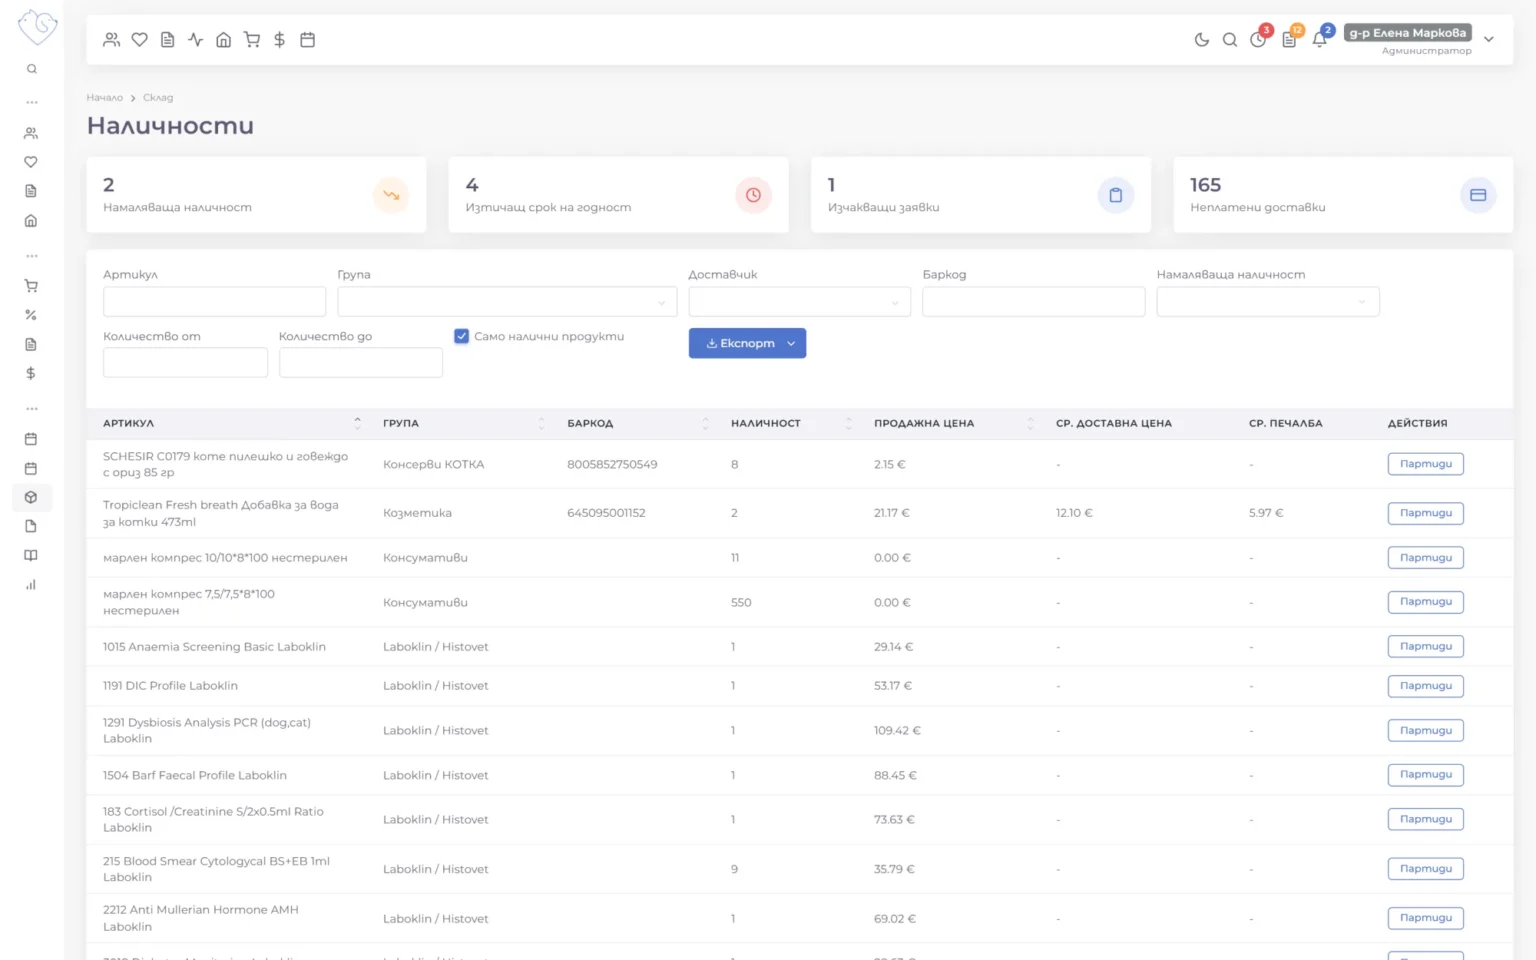
Task: Click the Начало breadcrumb link
Action: 104,98
